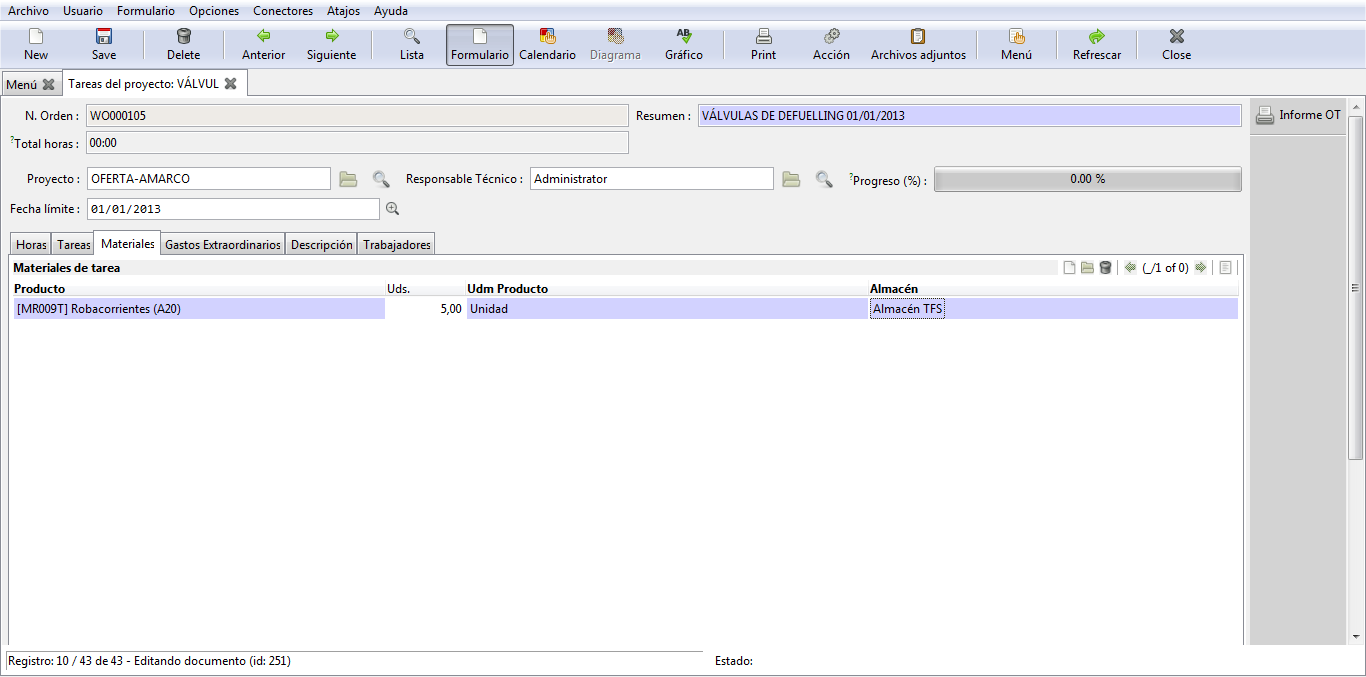Click the New record toolbar icon
The width and height of the screenshot is (1366, 677).
coord(36,45)
